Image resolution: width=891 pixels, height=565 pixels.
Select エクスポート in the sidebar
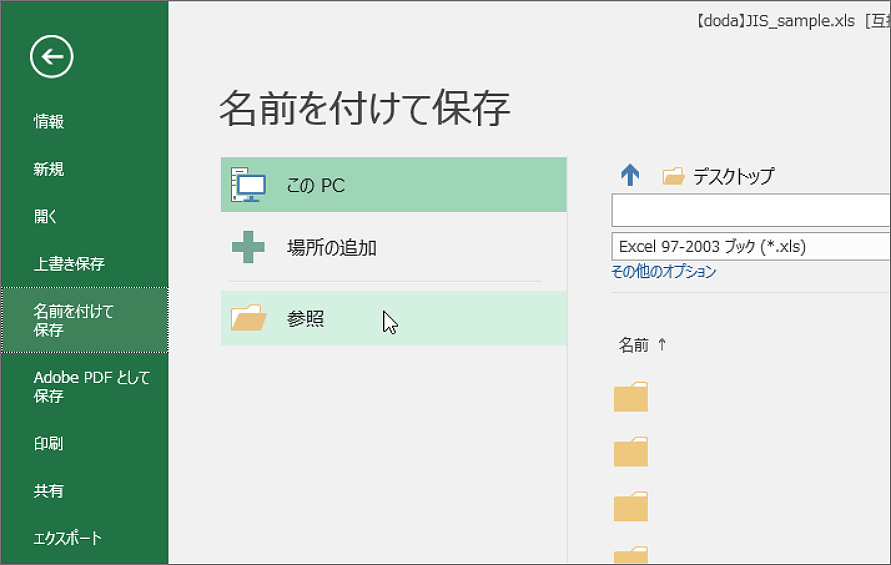tap(67, 538)
